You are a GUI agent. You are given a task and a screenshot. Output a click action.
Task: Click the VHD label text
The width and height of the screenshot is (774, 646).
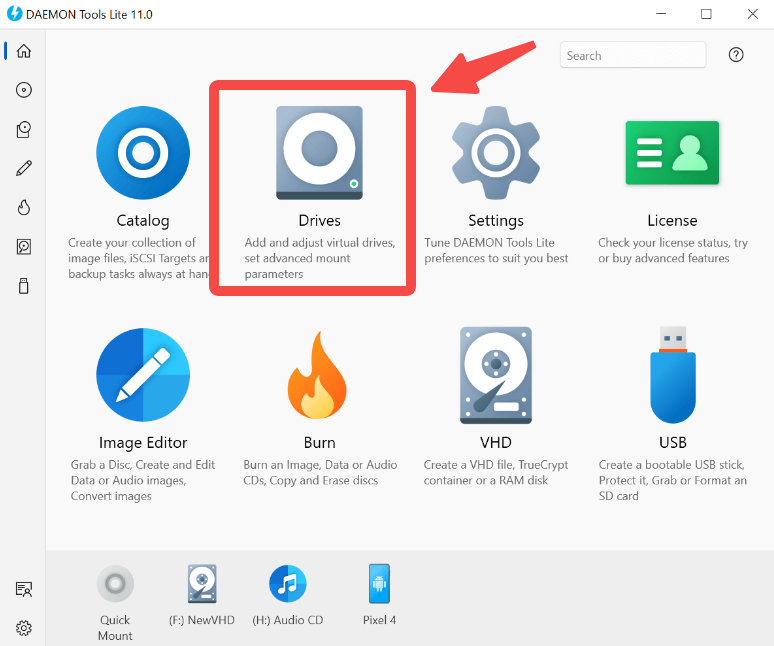click(x=496, y=442)
